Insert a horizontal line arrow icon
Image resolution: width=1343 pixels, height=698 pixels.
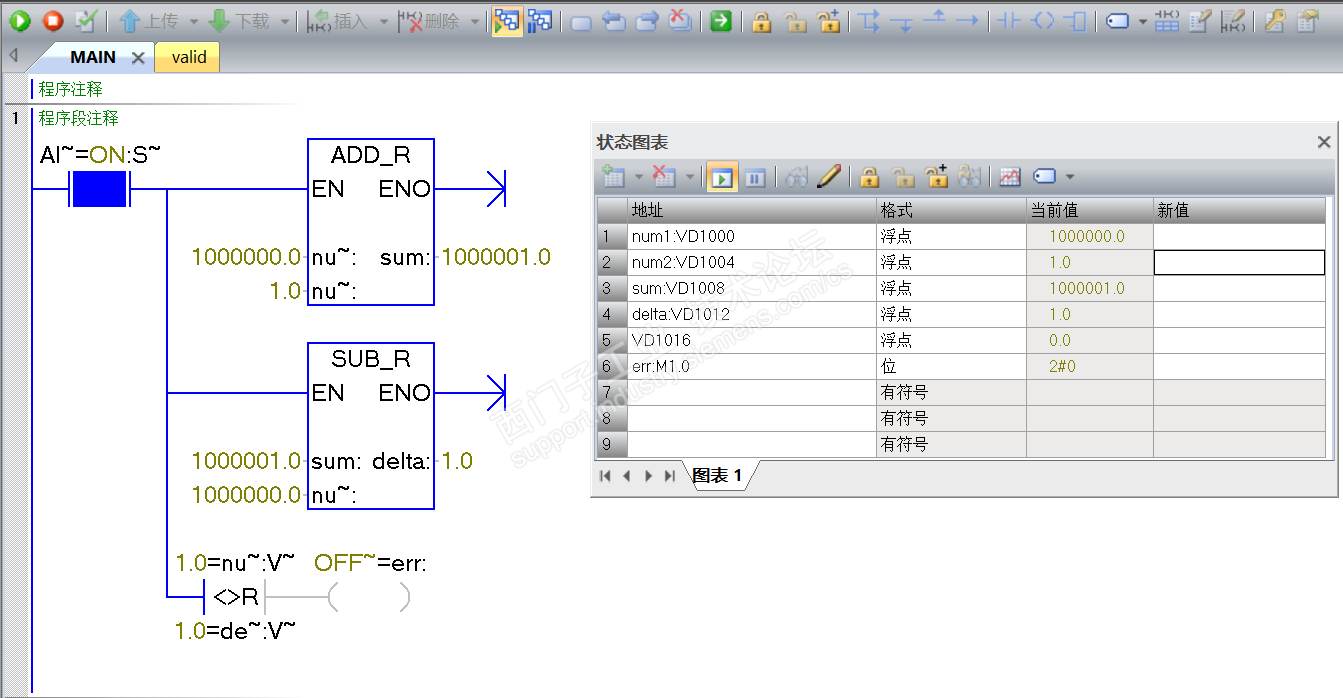967,21
